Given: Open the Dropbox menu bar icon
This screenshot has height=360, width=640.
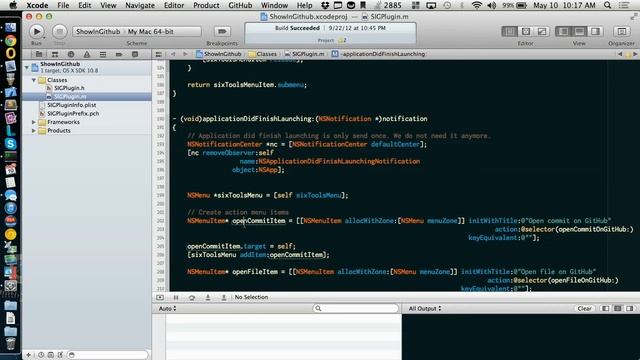Looking at the screenshot, I should click(325, 5).
